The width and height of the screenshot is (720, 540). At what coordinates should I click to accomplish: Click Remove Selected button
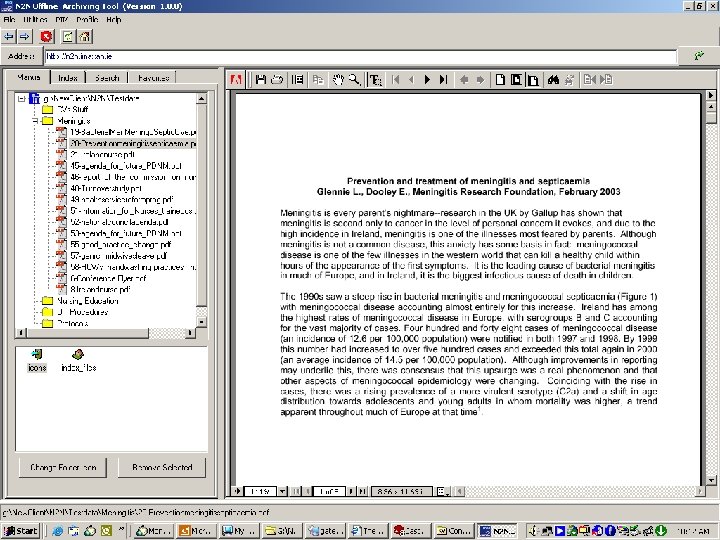162,467
